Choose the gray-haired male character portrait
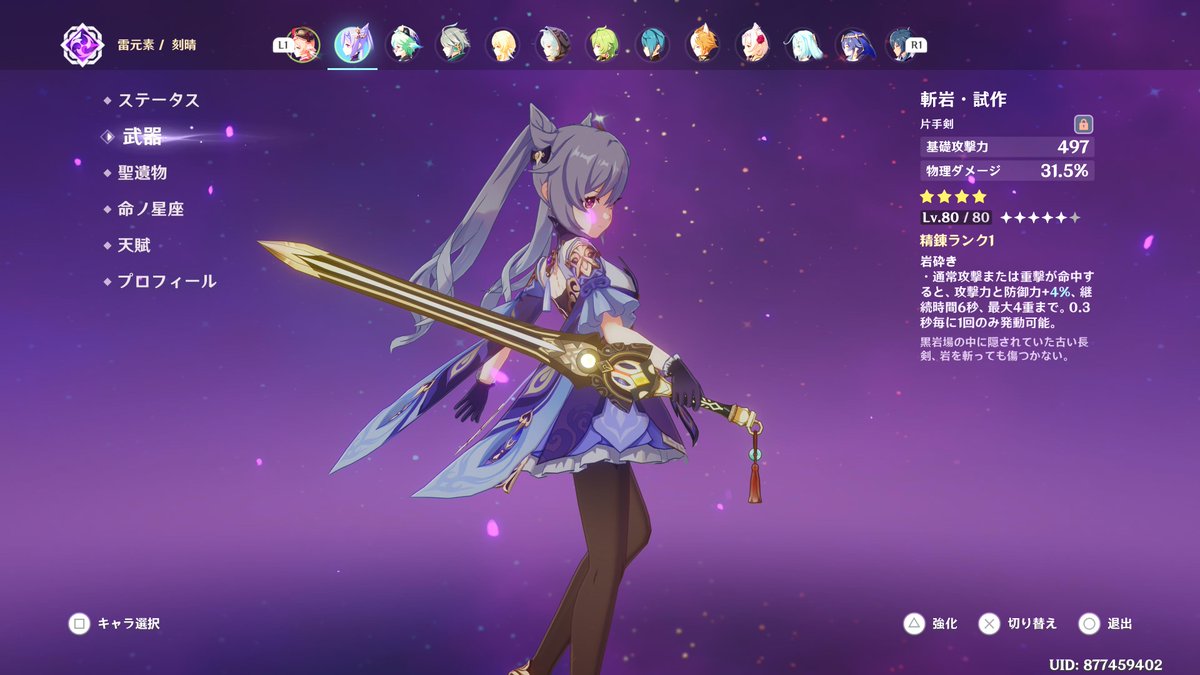Image resolution: width=1200 pixels, height=675 pixels. (453, 45)
